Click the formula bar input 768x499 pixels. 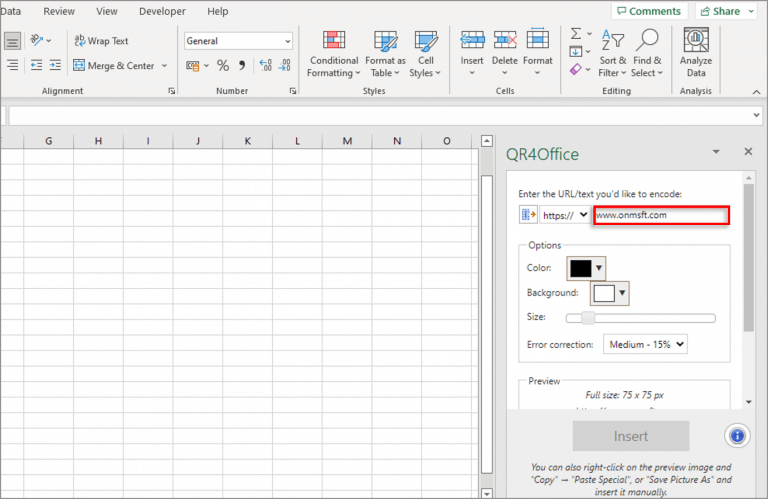[x=380, y=116]
